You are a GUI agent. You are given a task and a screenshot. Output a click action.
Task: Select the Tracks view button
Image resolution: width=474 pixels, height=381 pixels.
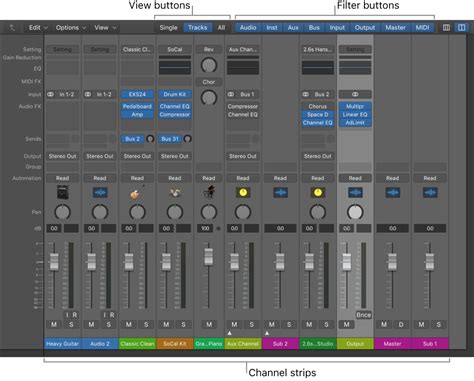[198, 28]
